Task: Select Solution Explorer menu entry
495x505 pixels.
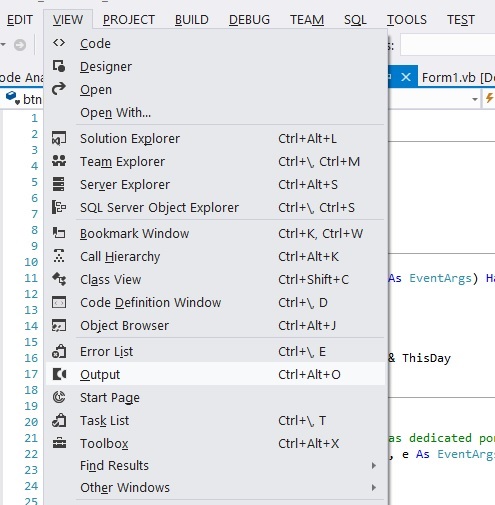Action: 216,138
